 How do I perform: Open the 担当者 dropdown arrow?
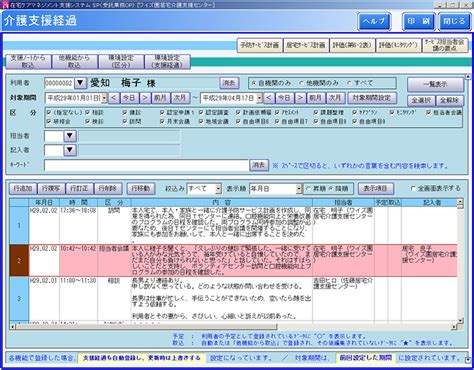click(x=70, y=136)
